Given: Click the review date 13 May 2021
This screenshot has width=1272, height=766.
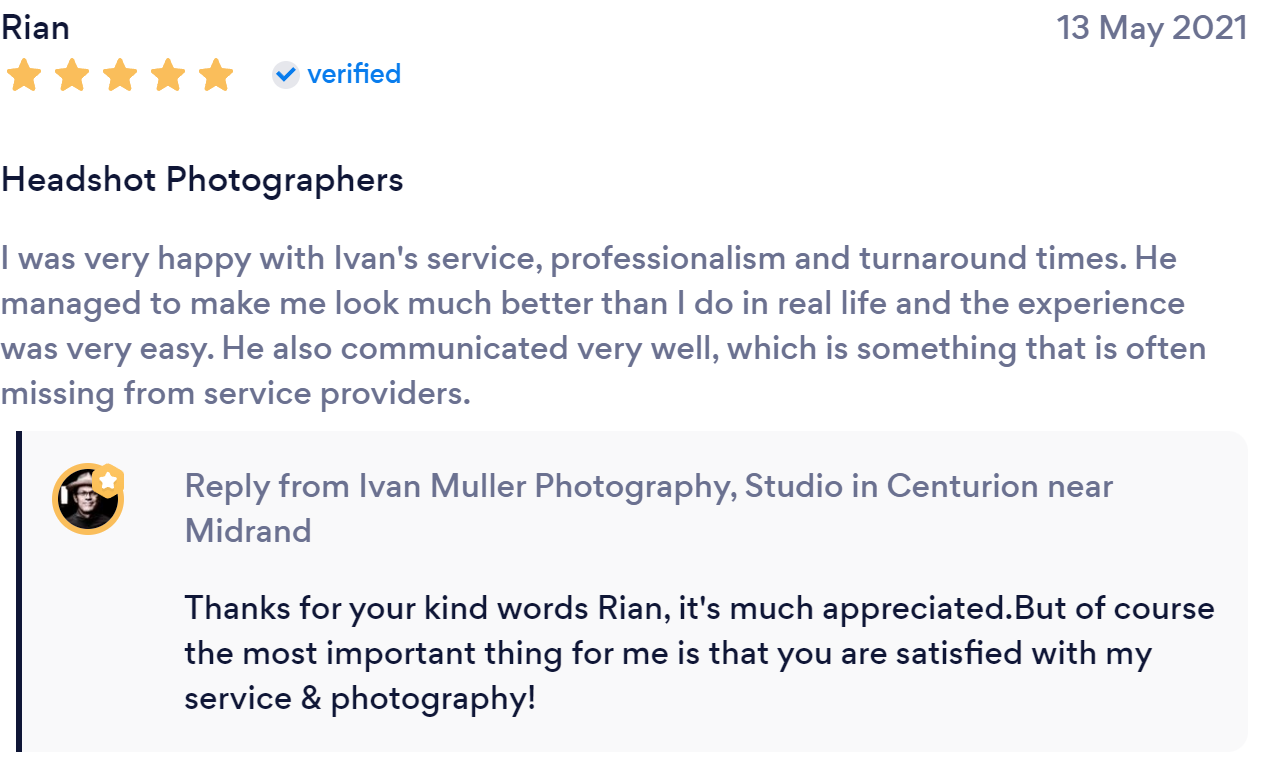Looking at the screenshot, I should 1152,28.
